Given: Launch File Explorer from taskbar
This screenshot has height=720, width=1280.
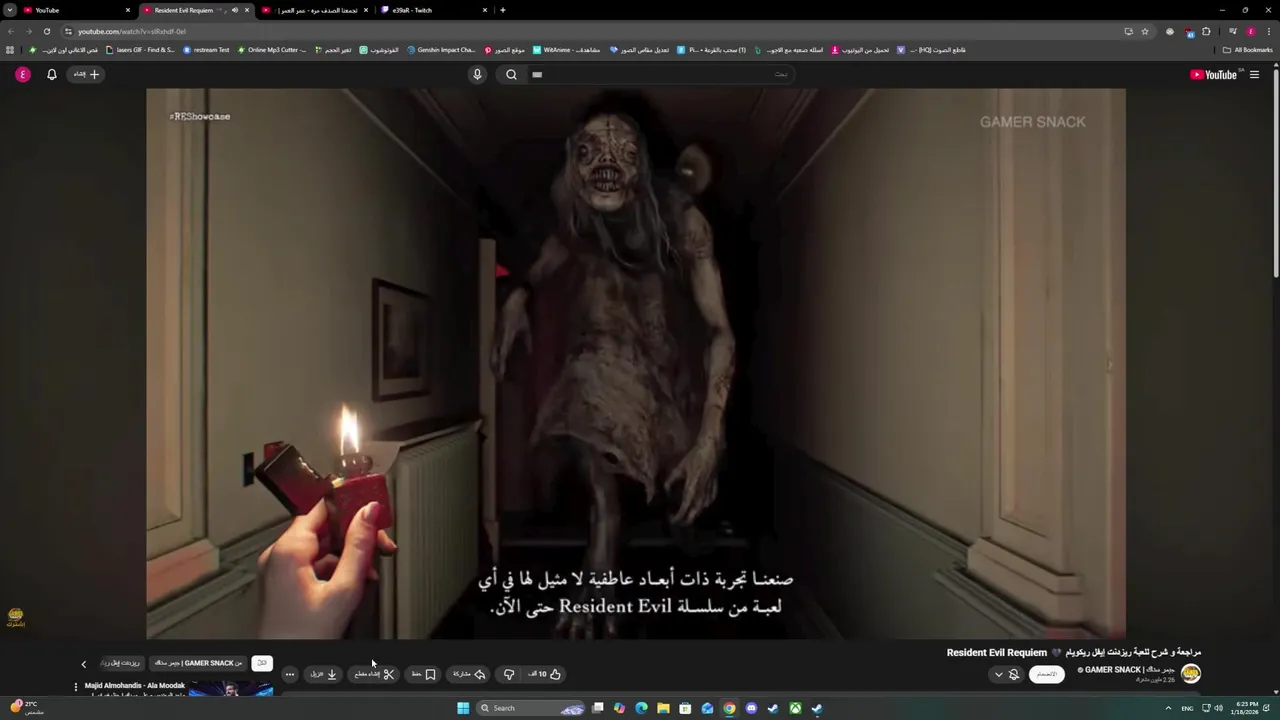Looking at the screenshot, I should coord(663,708).
